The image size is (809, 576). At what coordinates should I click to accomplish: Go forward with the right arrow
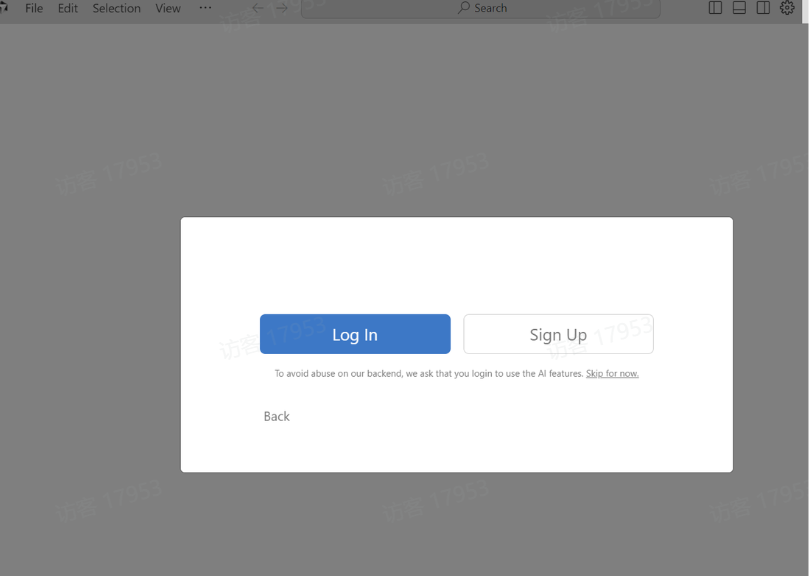[x=282, y=8]
